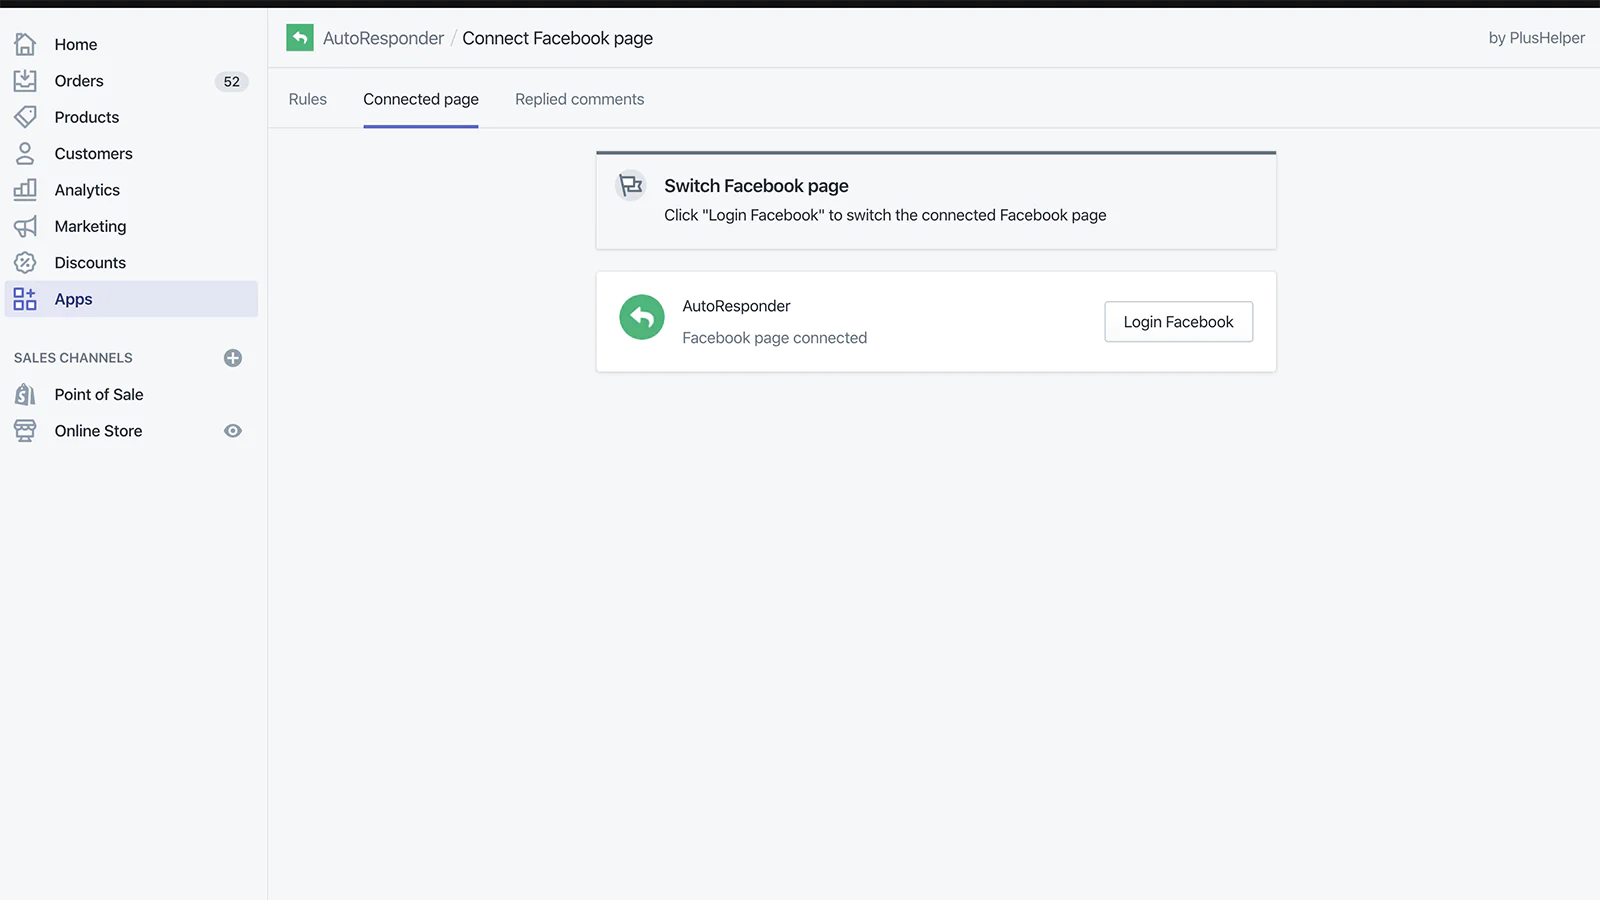Click the Orders count badge 52
The image size is (1600, 900).
click(x=232, y=82)
